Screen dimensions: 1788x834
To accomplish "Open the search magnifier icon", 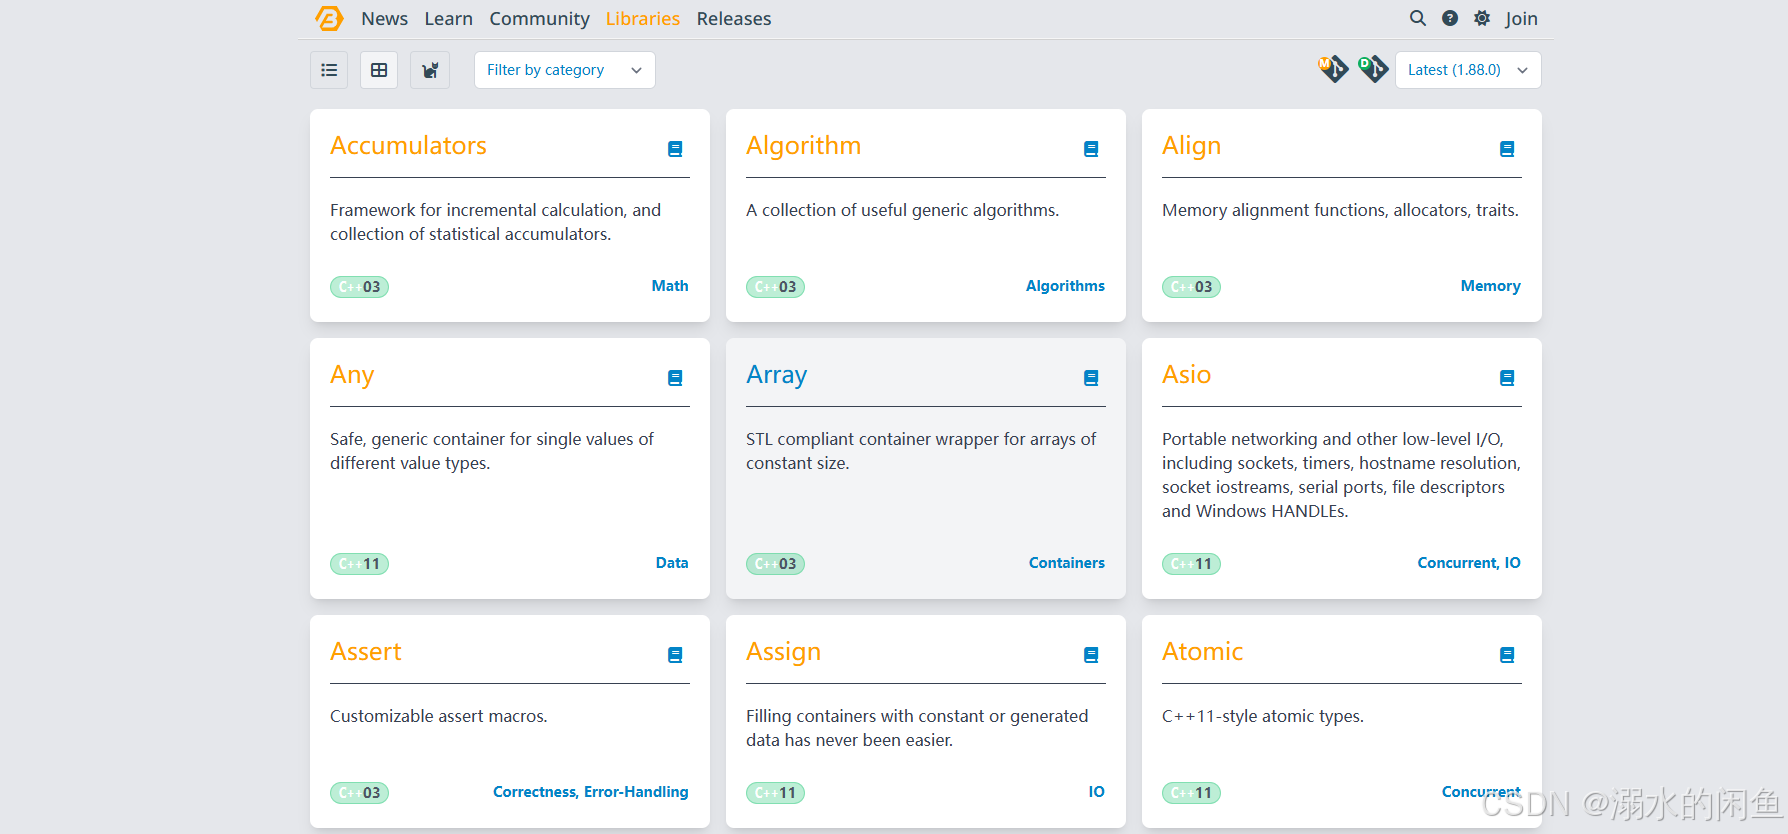I will 1417,18.
